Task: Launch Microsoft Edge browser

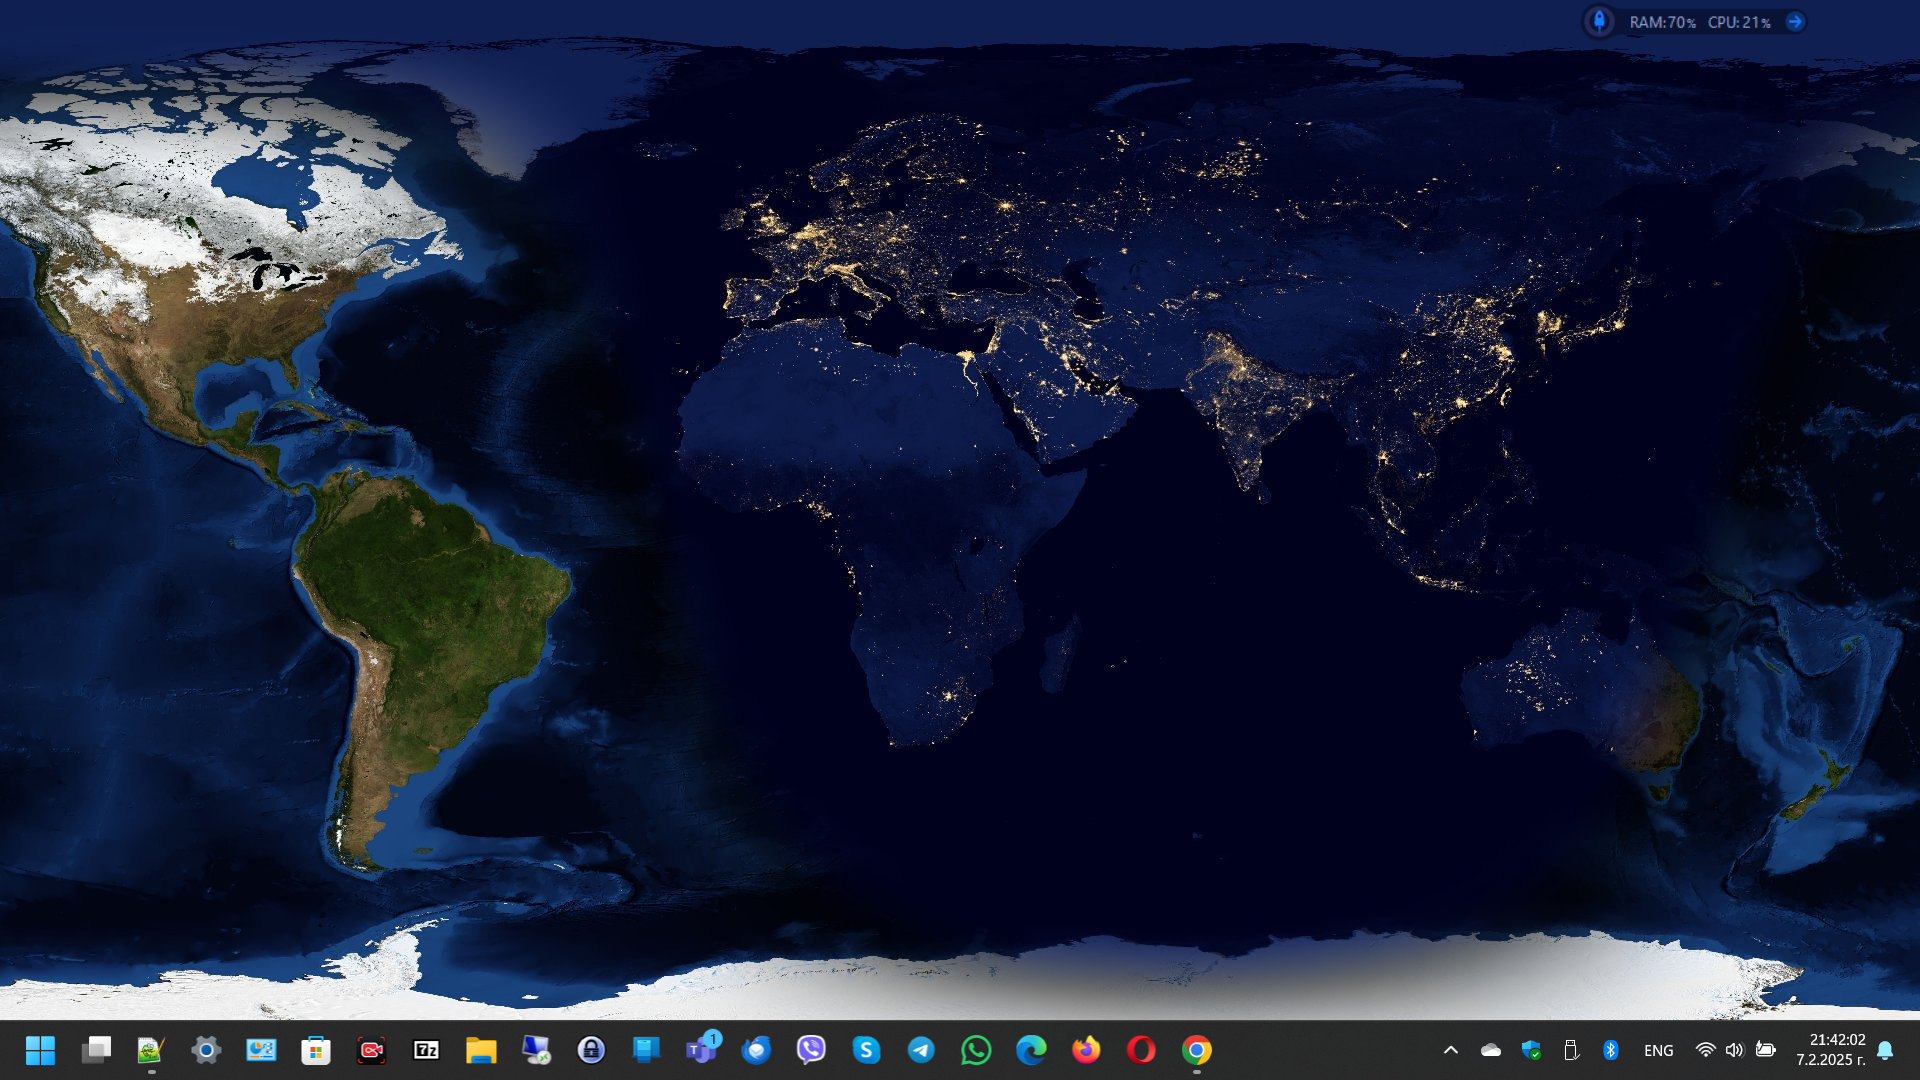Action: click(1031, 1050)
